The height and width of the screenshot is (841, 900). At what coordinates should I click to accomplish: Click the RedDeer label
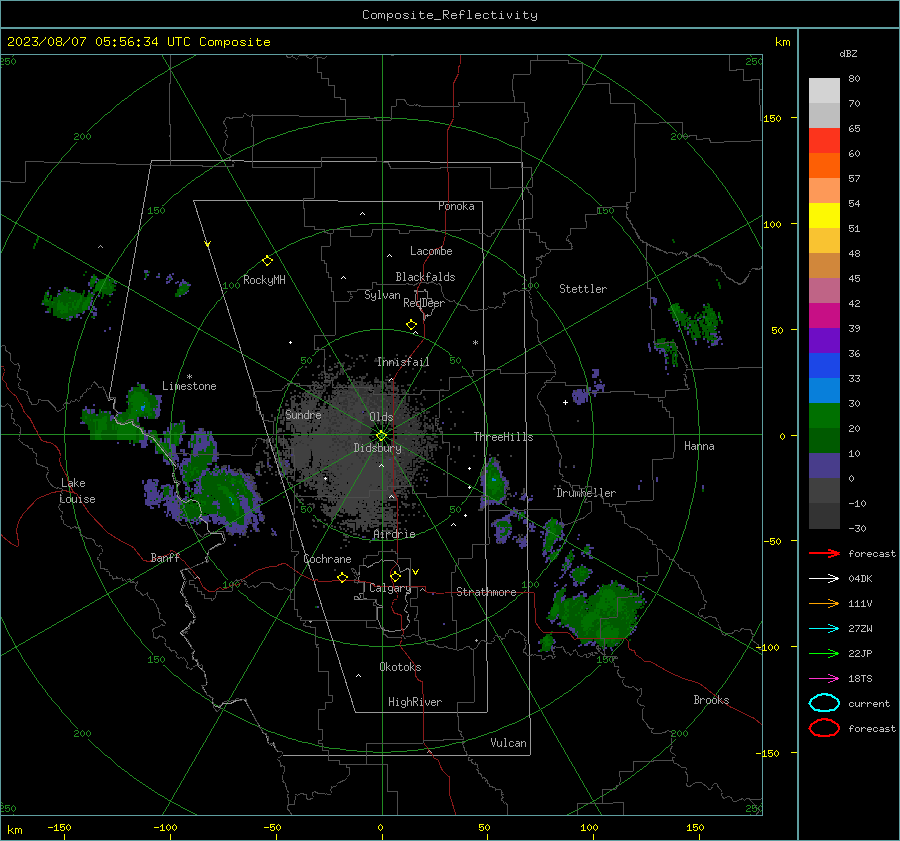[424, 303]
